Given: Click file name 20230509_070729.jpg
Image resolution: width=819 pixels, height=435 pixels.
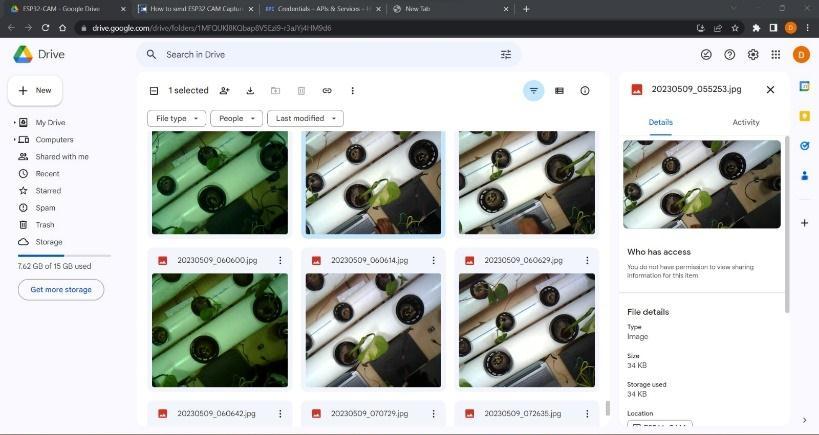Looking at the screenshot, I should click(369, 414).
